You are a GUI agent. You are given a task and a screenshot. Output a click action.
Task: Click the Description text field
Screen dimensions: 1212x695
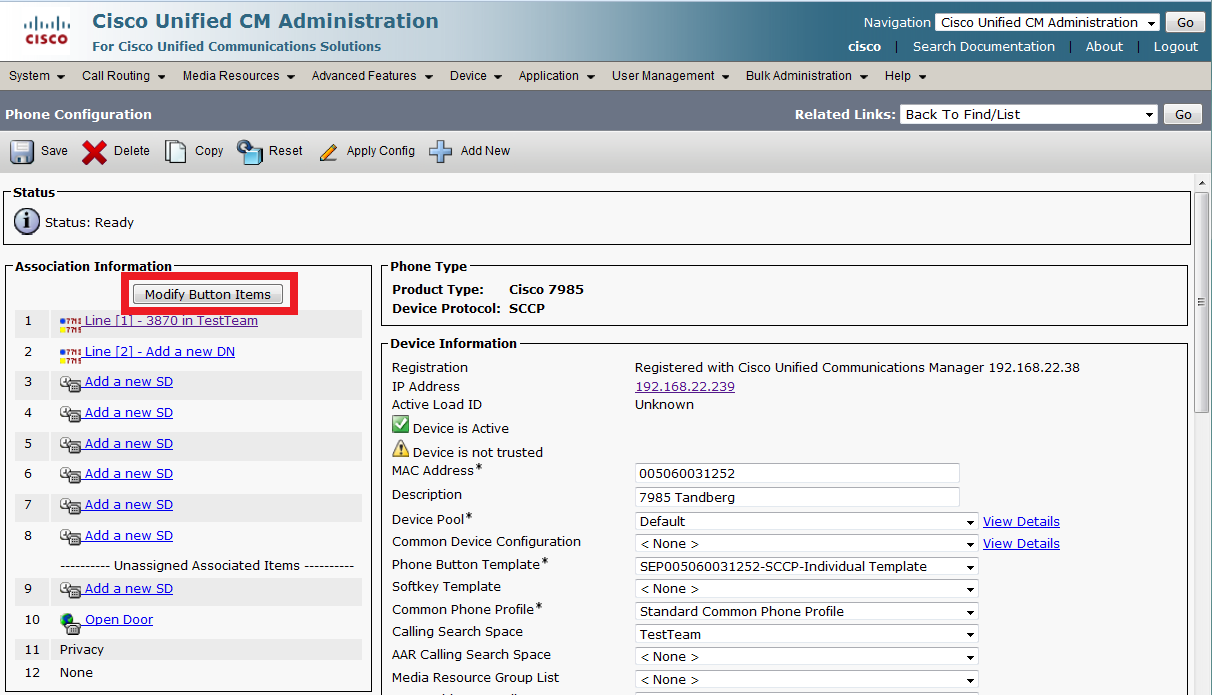(x=796, y=497)
